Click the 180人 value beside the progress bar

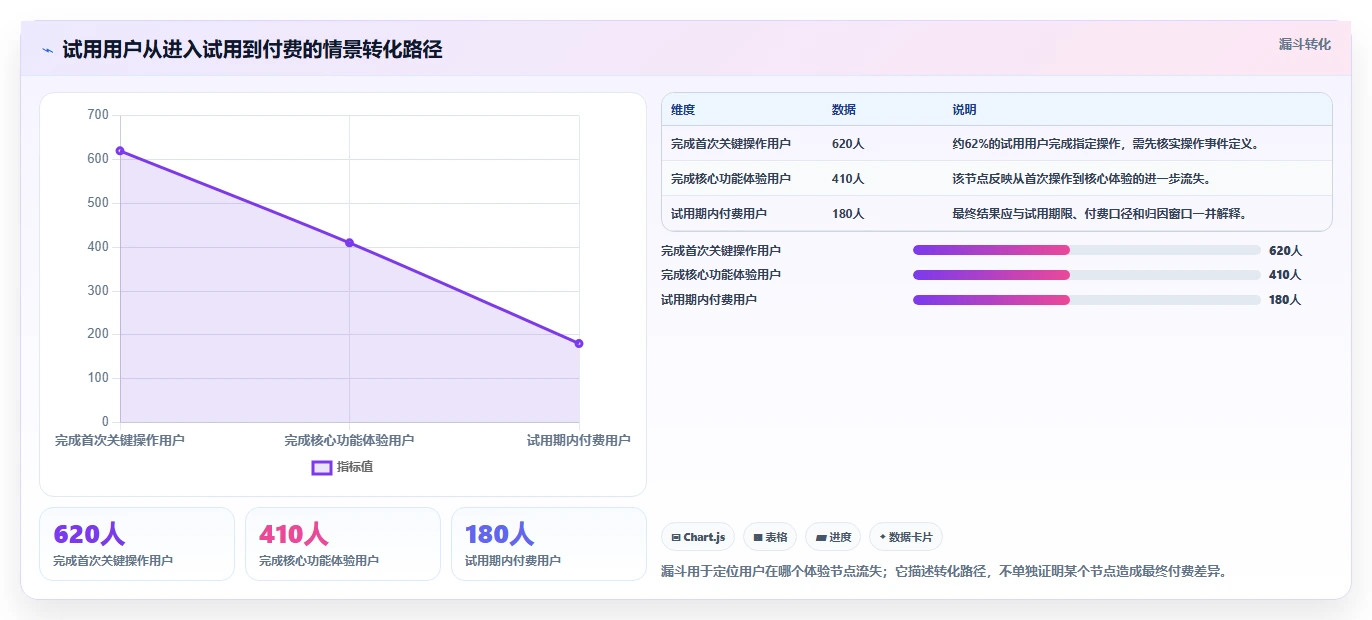[1285, 300]
